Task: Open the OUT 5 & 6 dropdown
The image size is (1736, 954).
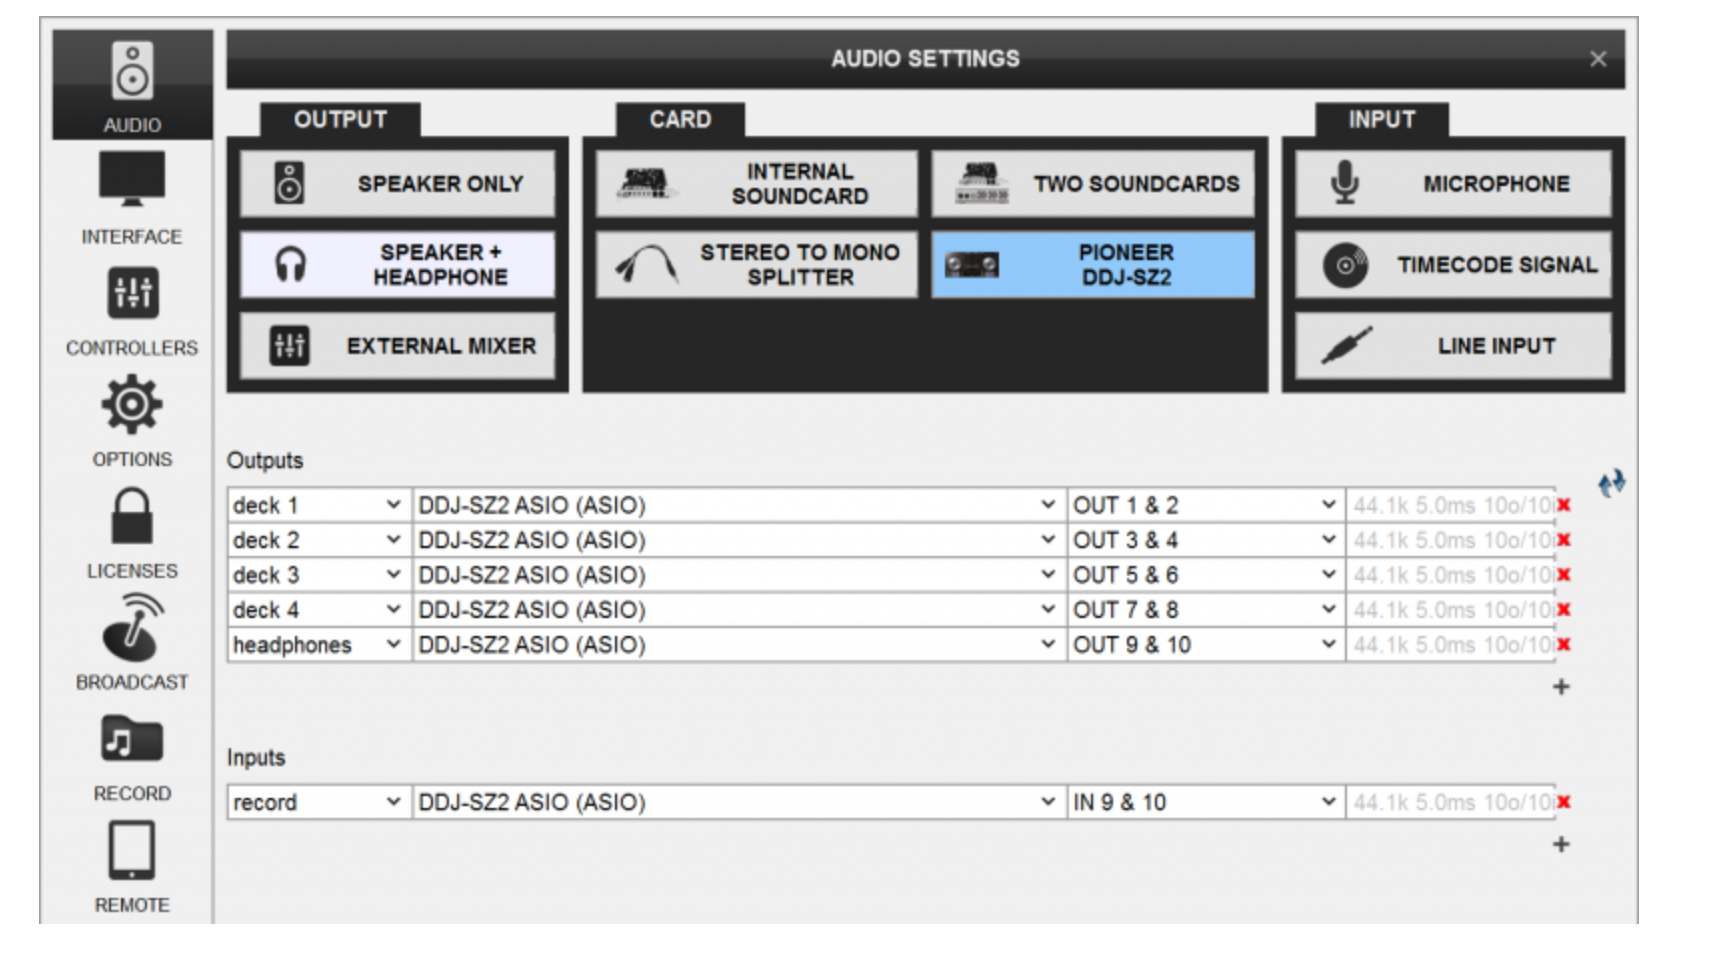Action: (x=1206, y=575)
